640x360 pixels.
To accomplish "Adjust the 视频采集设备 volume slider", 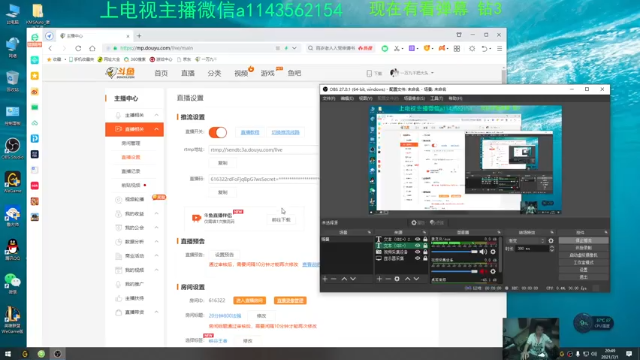I will (x=455, y=271).
